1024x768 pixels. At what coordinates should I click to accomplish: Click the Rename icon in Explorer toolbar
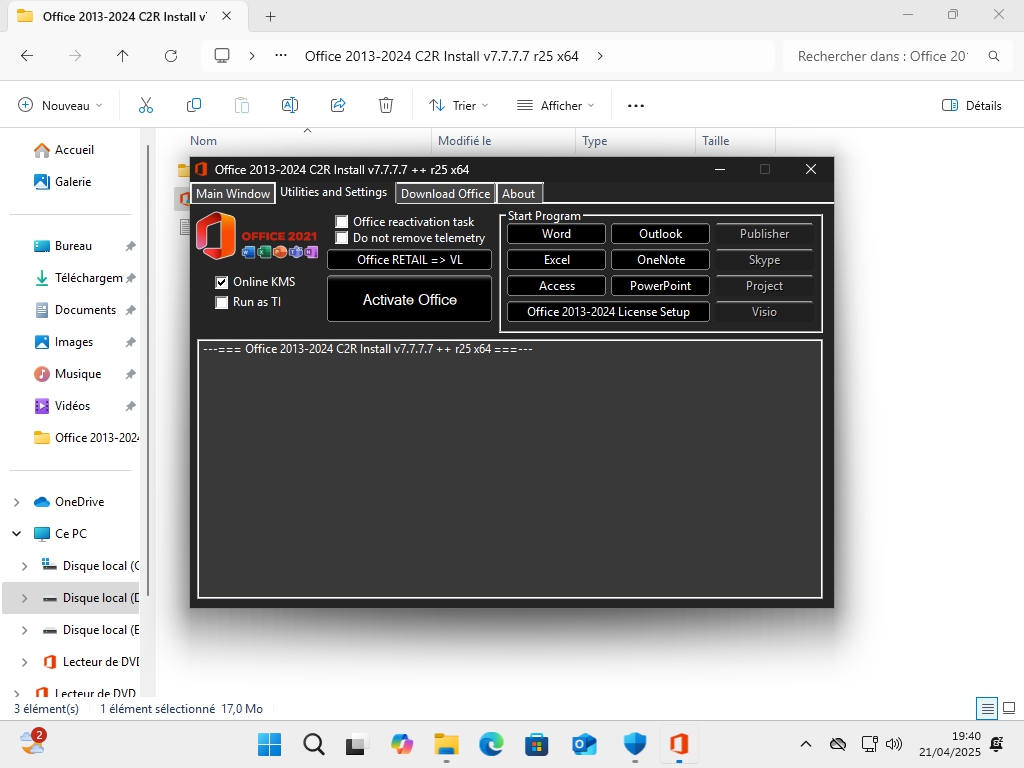point(290,105)
